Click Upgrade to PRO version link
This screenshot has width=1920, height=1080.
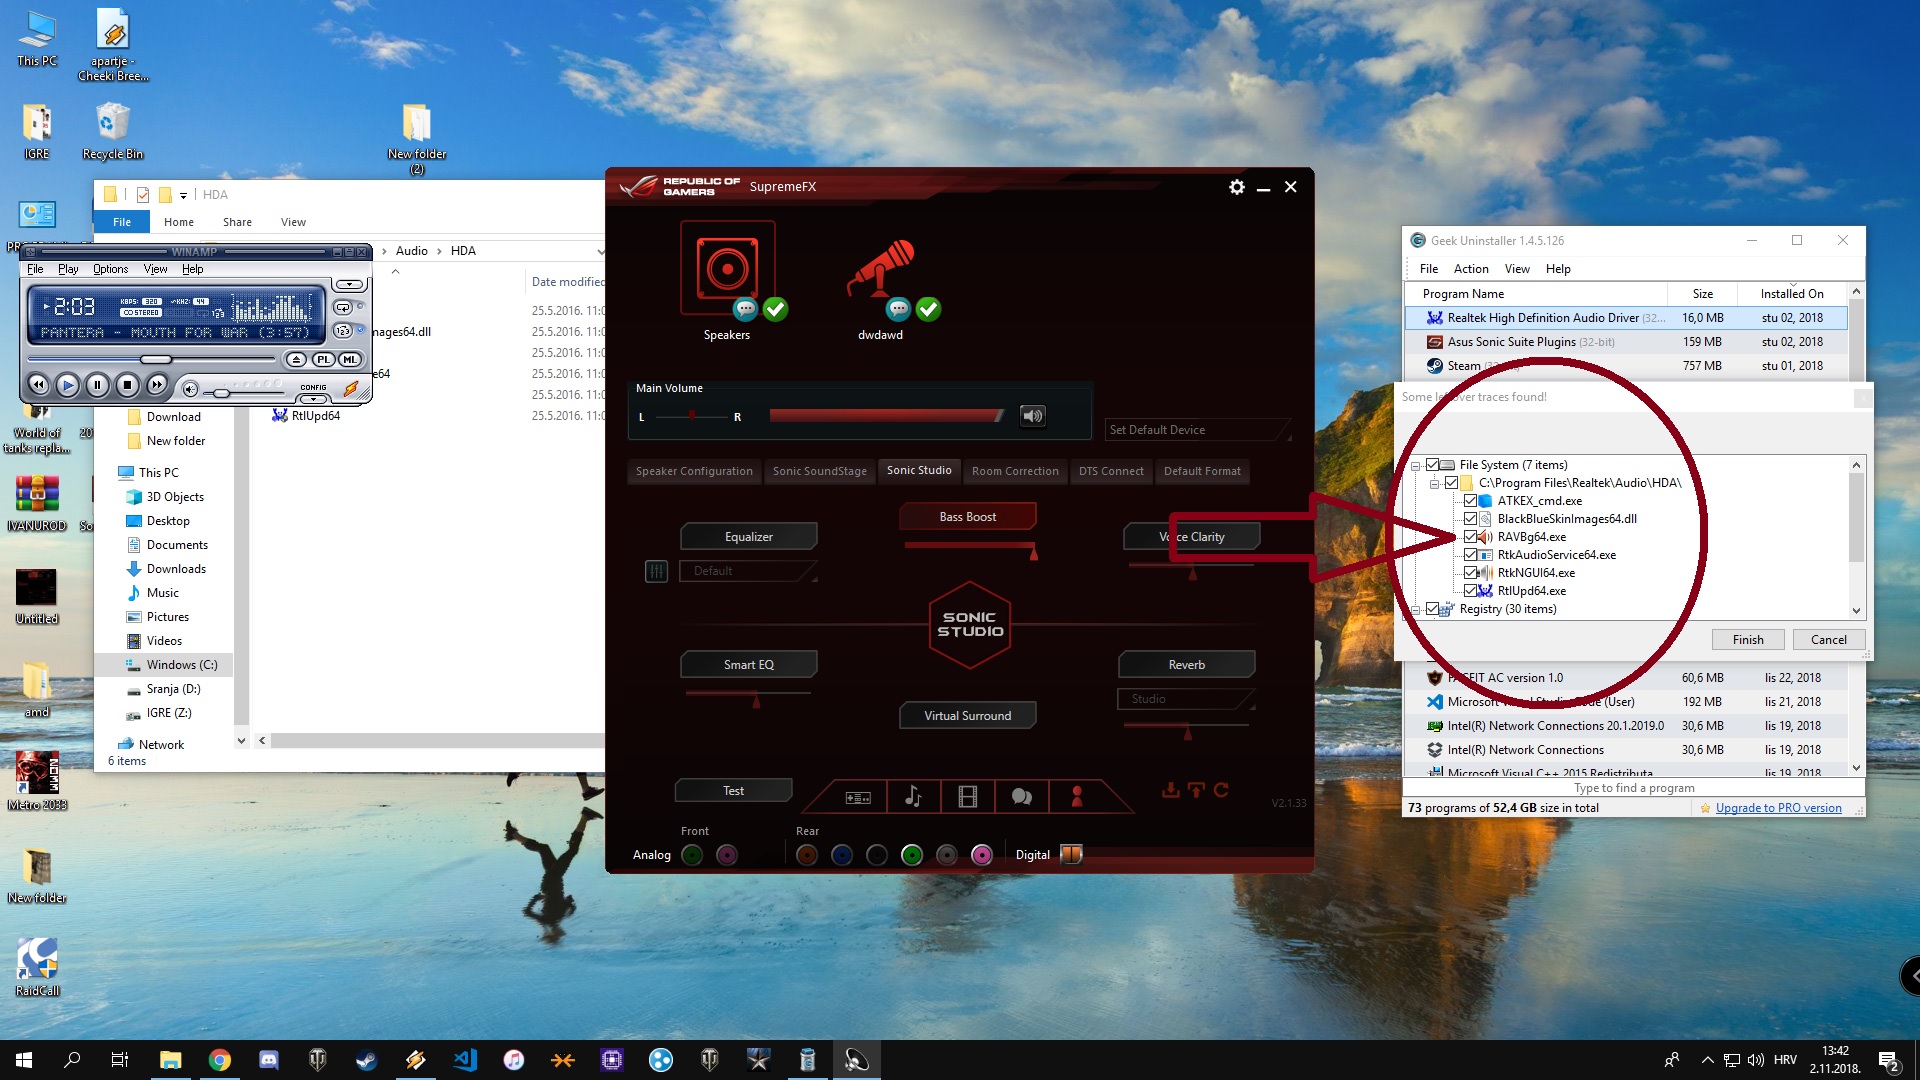click(1778, 808)
